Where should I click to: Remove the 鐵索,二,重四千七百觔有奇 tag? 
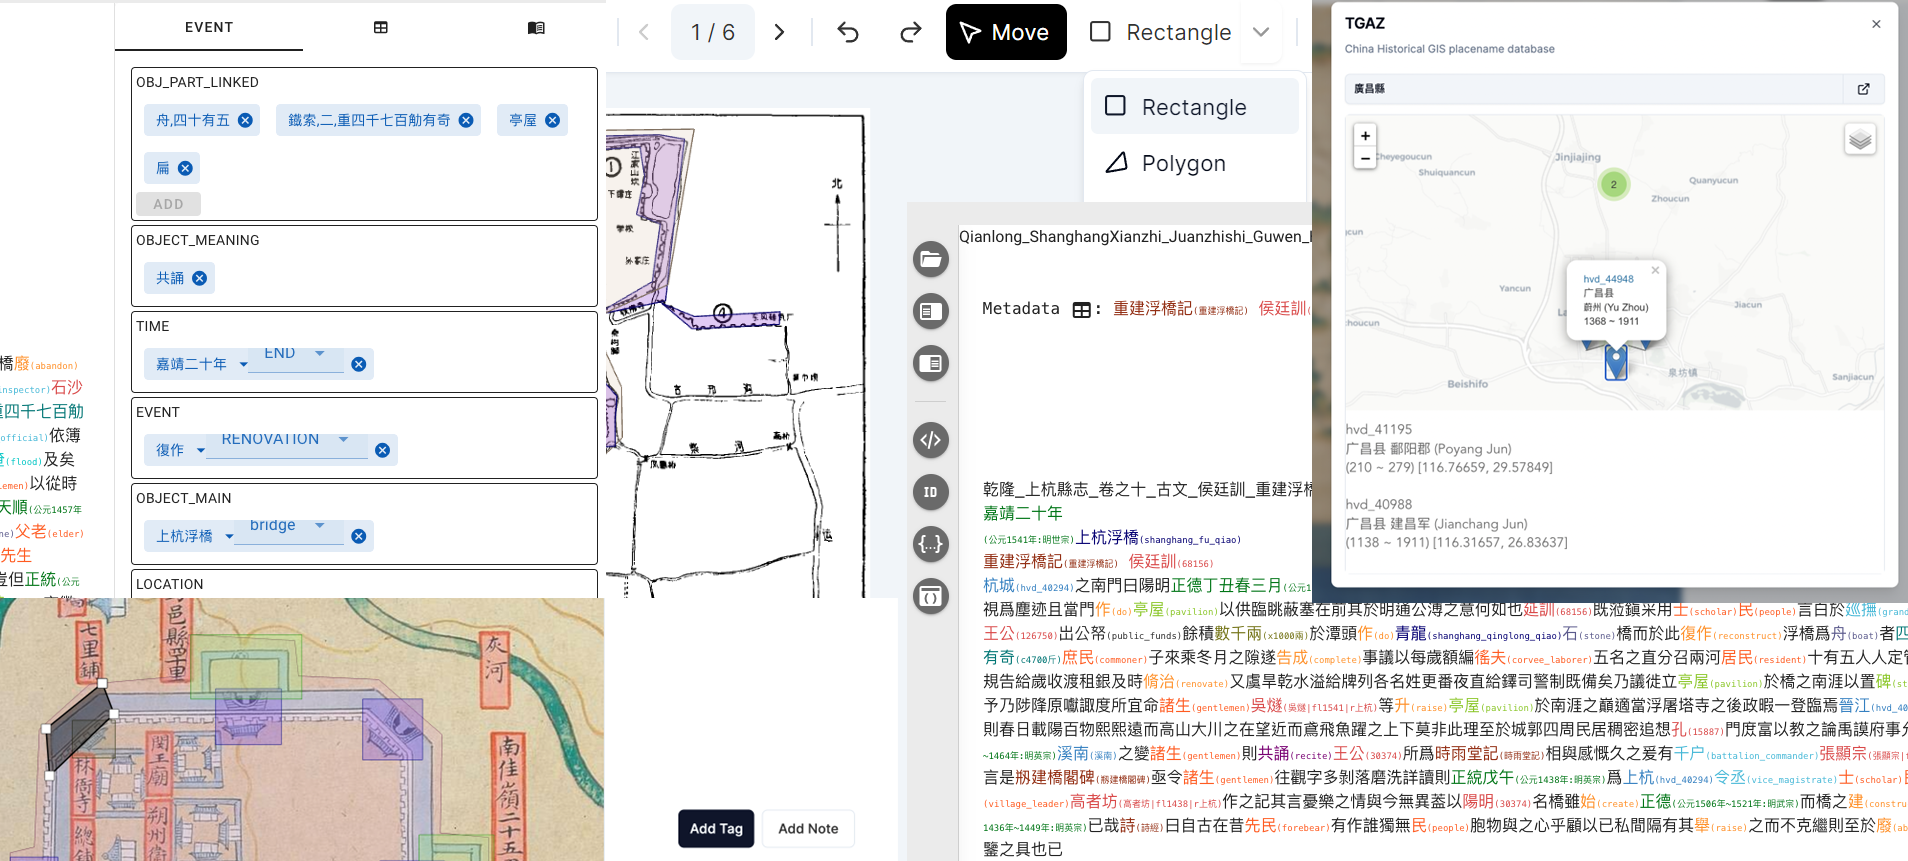[x=466, y=120]
